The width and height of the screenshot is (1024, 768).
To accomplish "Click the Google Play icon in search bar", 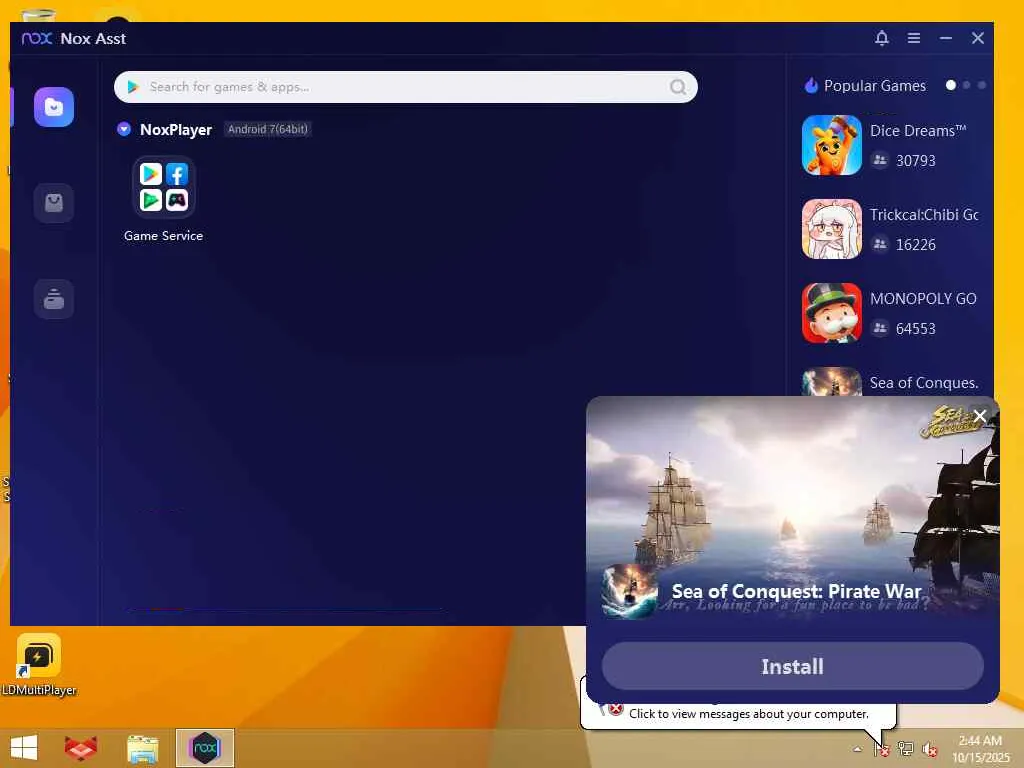I will [133, 87].
